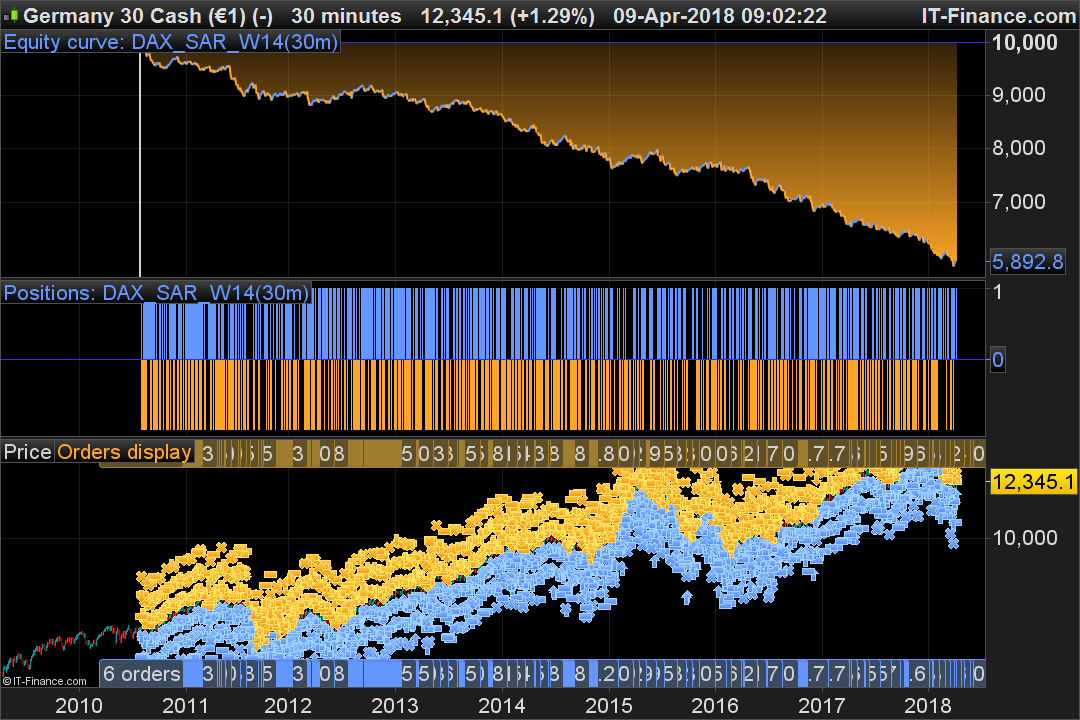1080x720 pixels.
Task: Click the 2015 label on time axis
Action: pyautogui.click(x=608, y=706)
